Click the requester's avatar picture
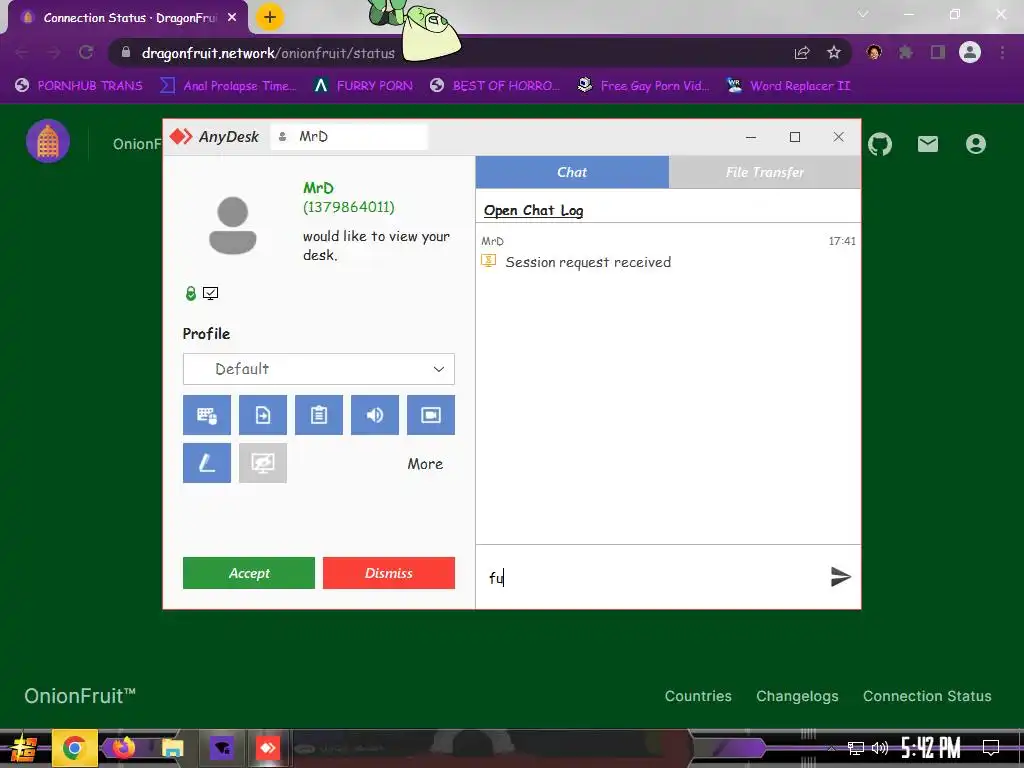This screenshot has width=1024, height=768. pyautogui.click(x=232, y=225)
